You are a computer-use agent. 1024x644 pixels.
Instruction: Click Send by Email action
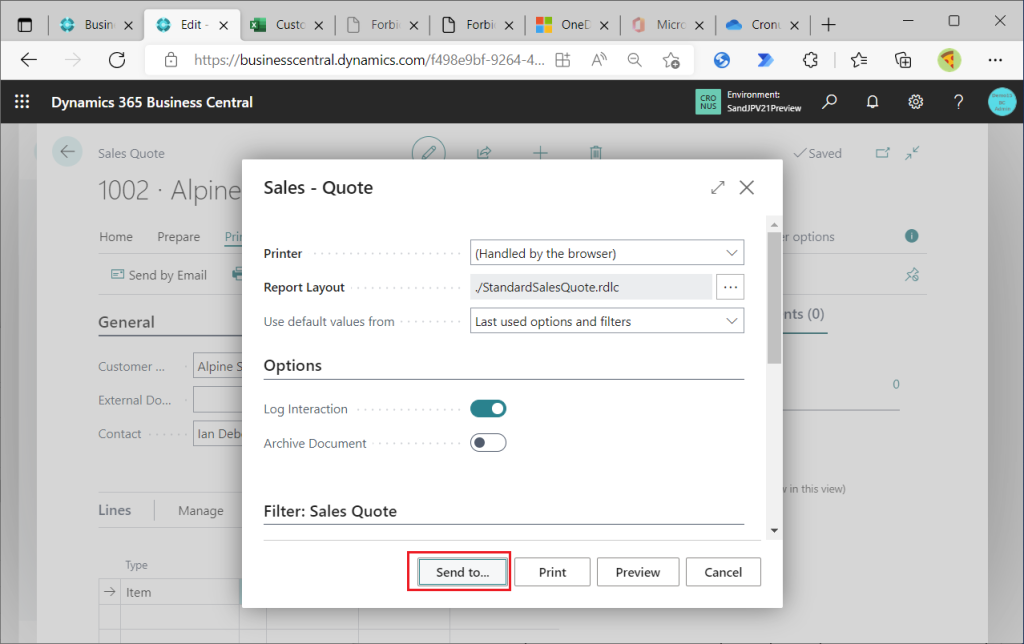(x=159, y=275)
